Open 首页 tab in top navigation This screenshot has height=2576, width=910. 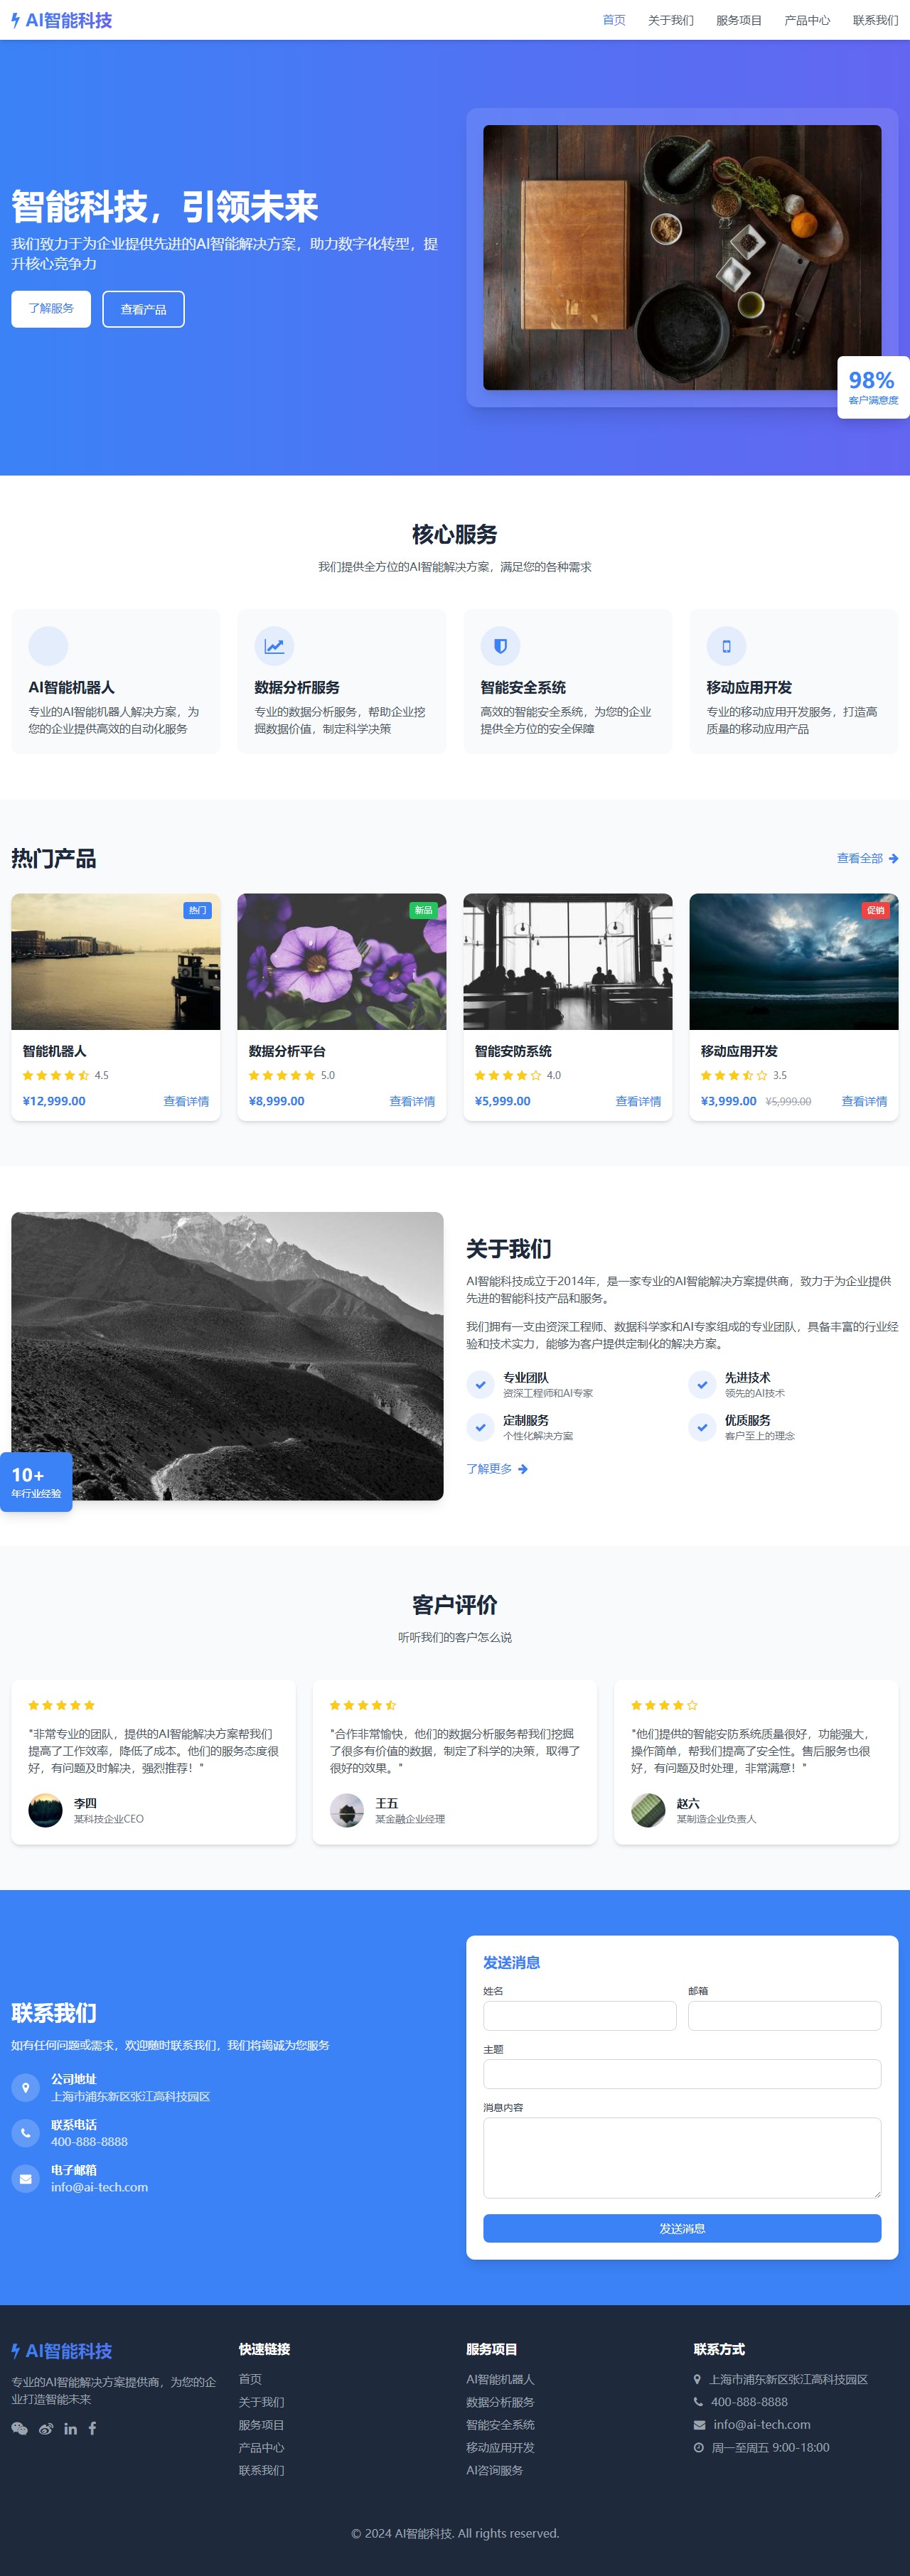614,20
